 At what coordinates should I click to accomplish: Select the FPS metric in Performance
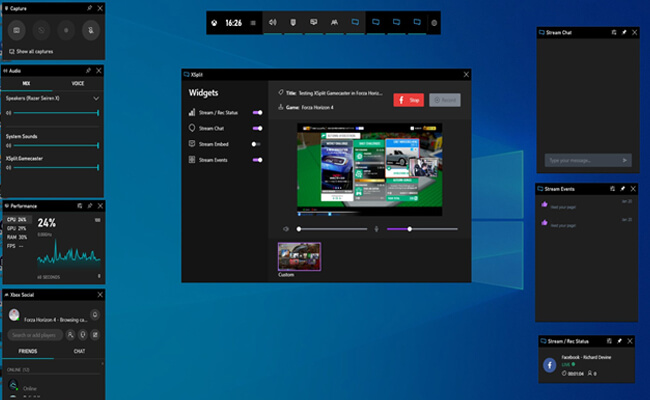pyautogui.click(x=17, y=246)
